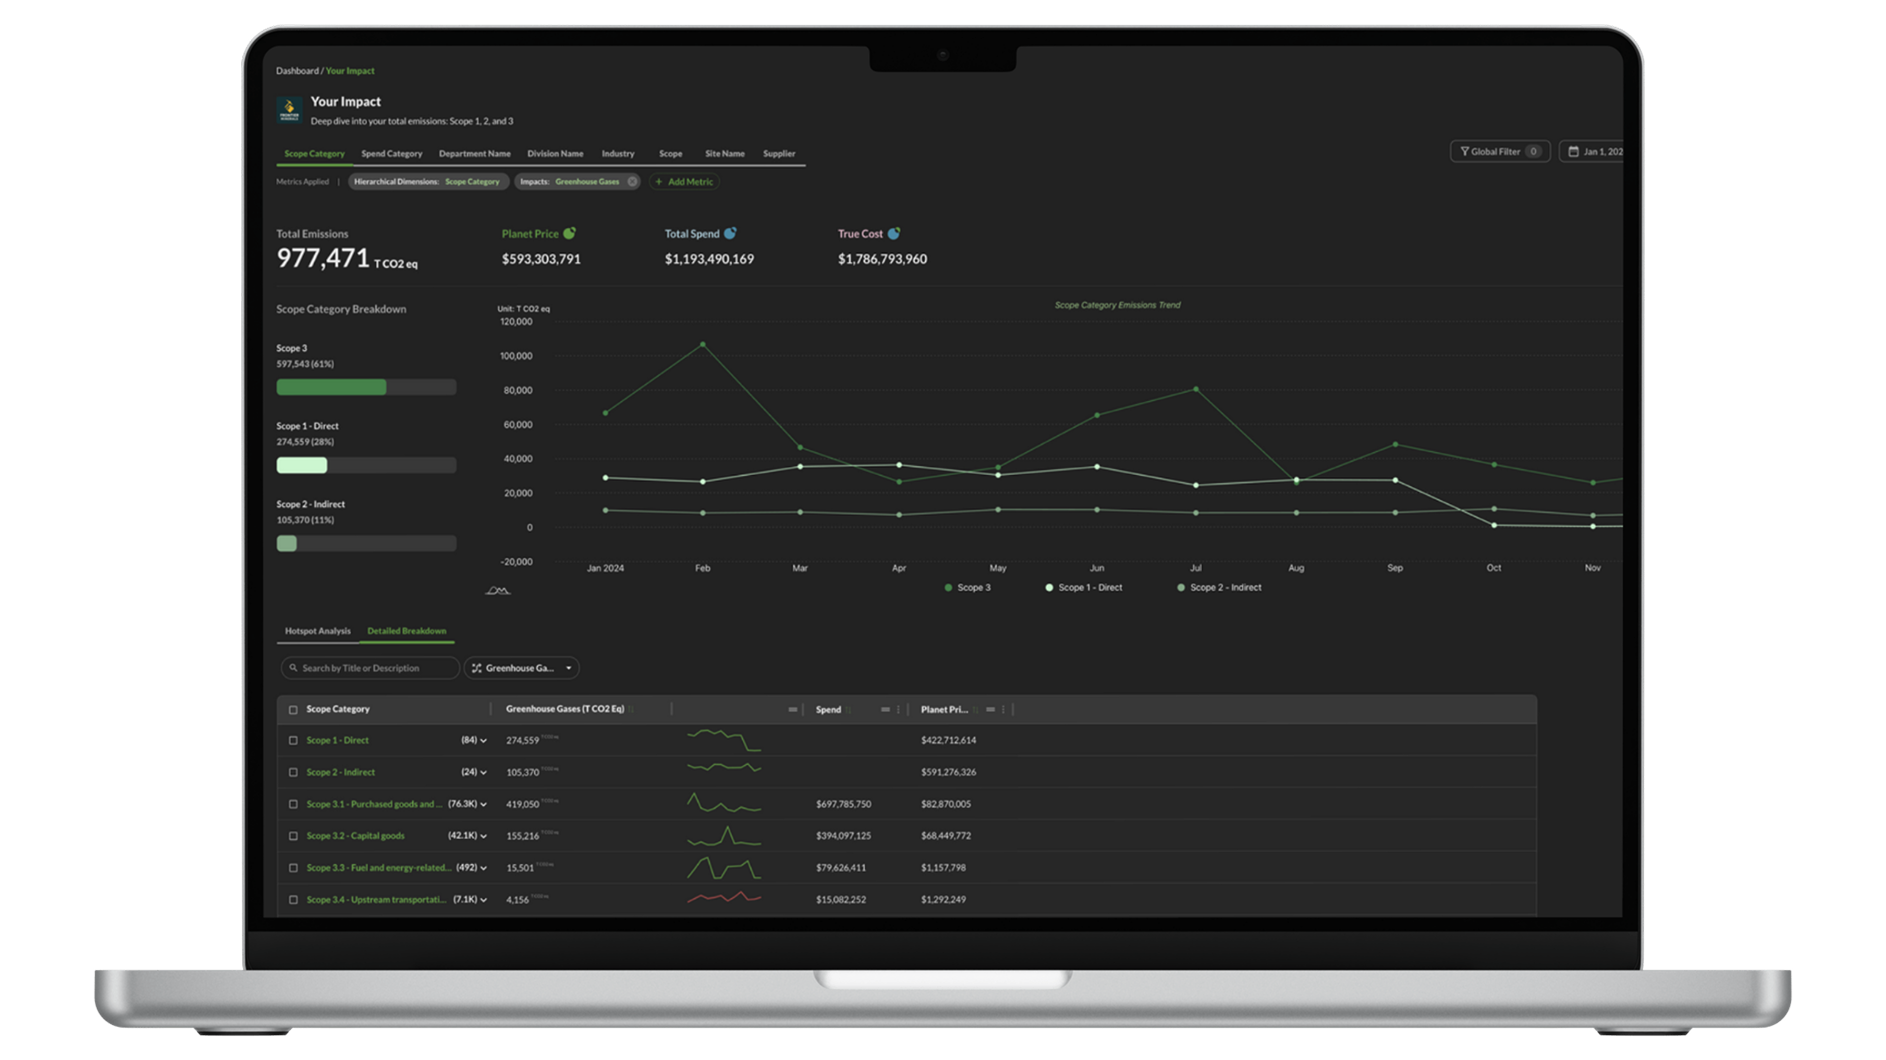Image resolution: width=1886 pixels, height=1060 pixels.
Task: Expand the Scope 3.1 (76.3K) row chevron
Action: pos(483,805)
